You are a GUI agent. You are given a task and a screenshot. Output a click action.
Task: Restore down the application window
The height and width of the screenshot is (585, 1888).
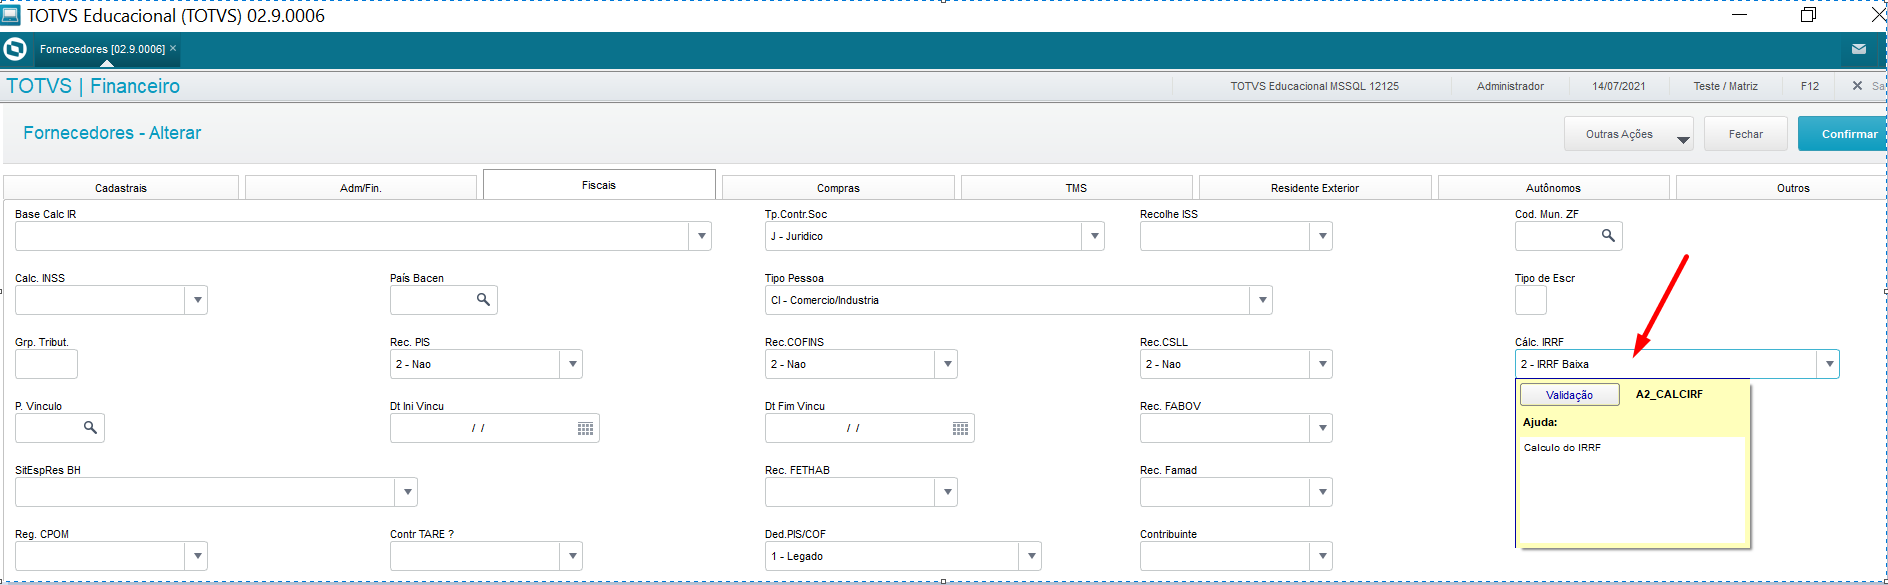click(1808, 15)
